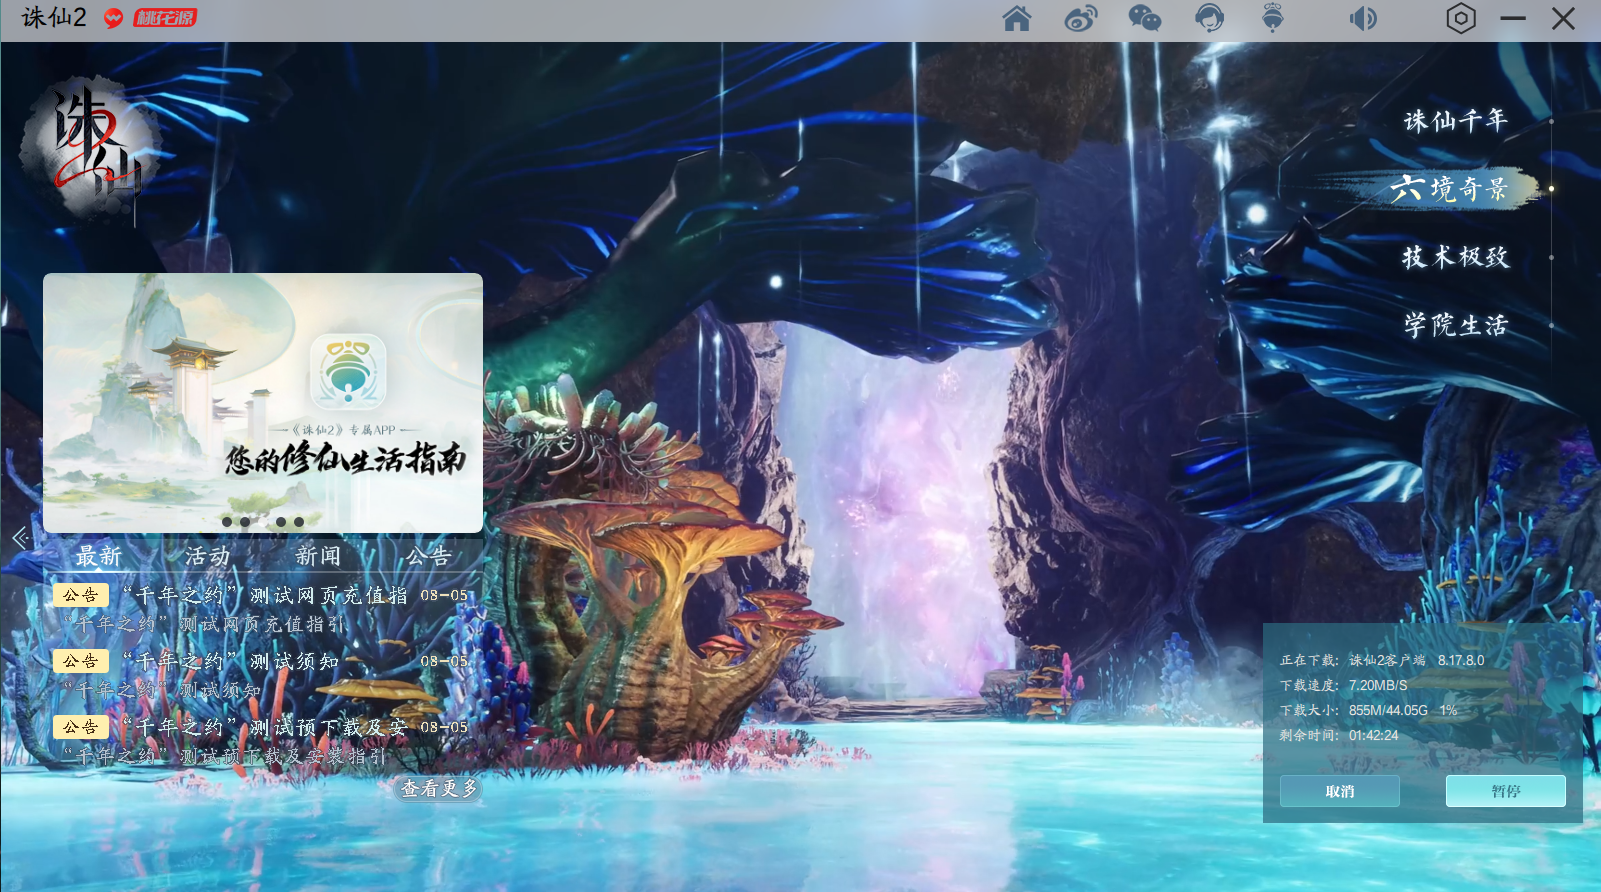Click the subtitle 测试预下载及安装指引
Screen dimensions: 1601x892
coord(283,756)
